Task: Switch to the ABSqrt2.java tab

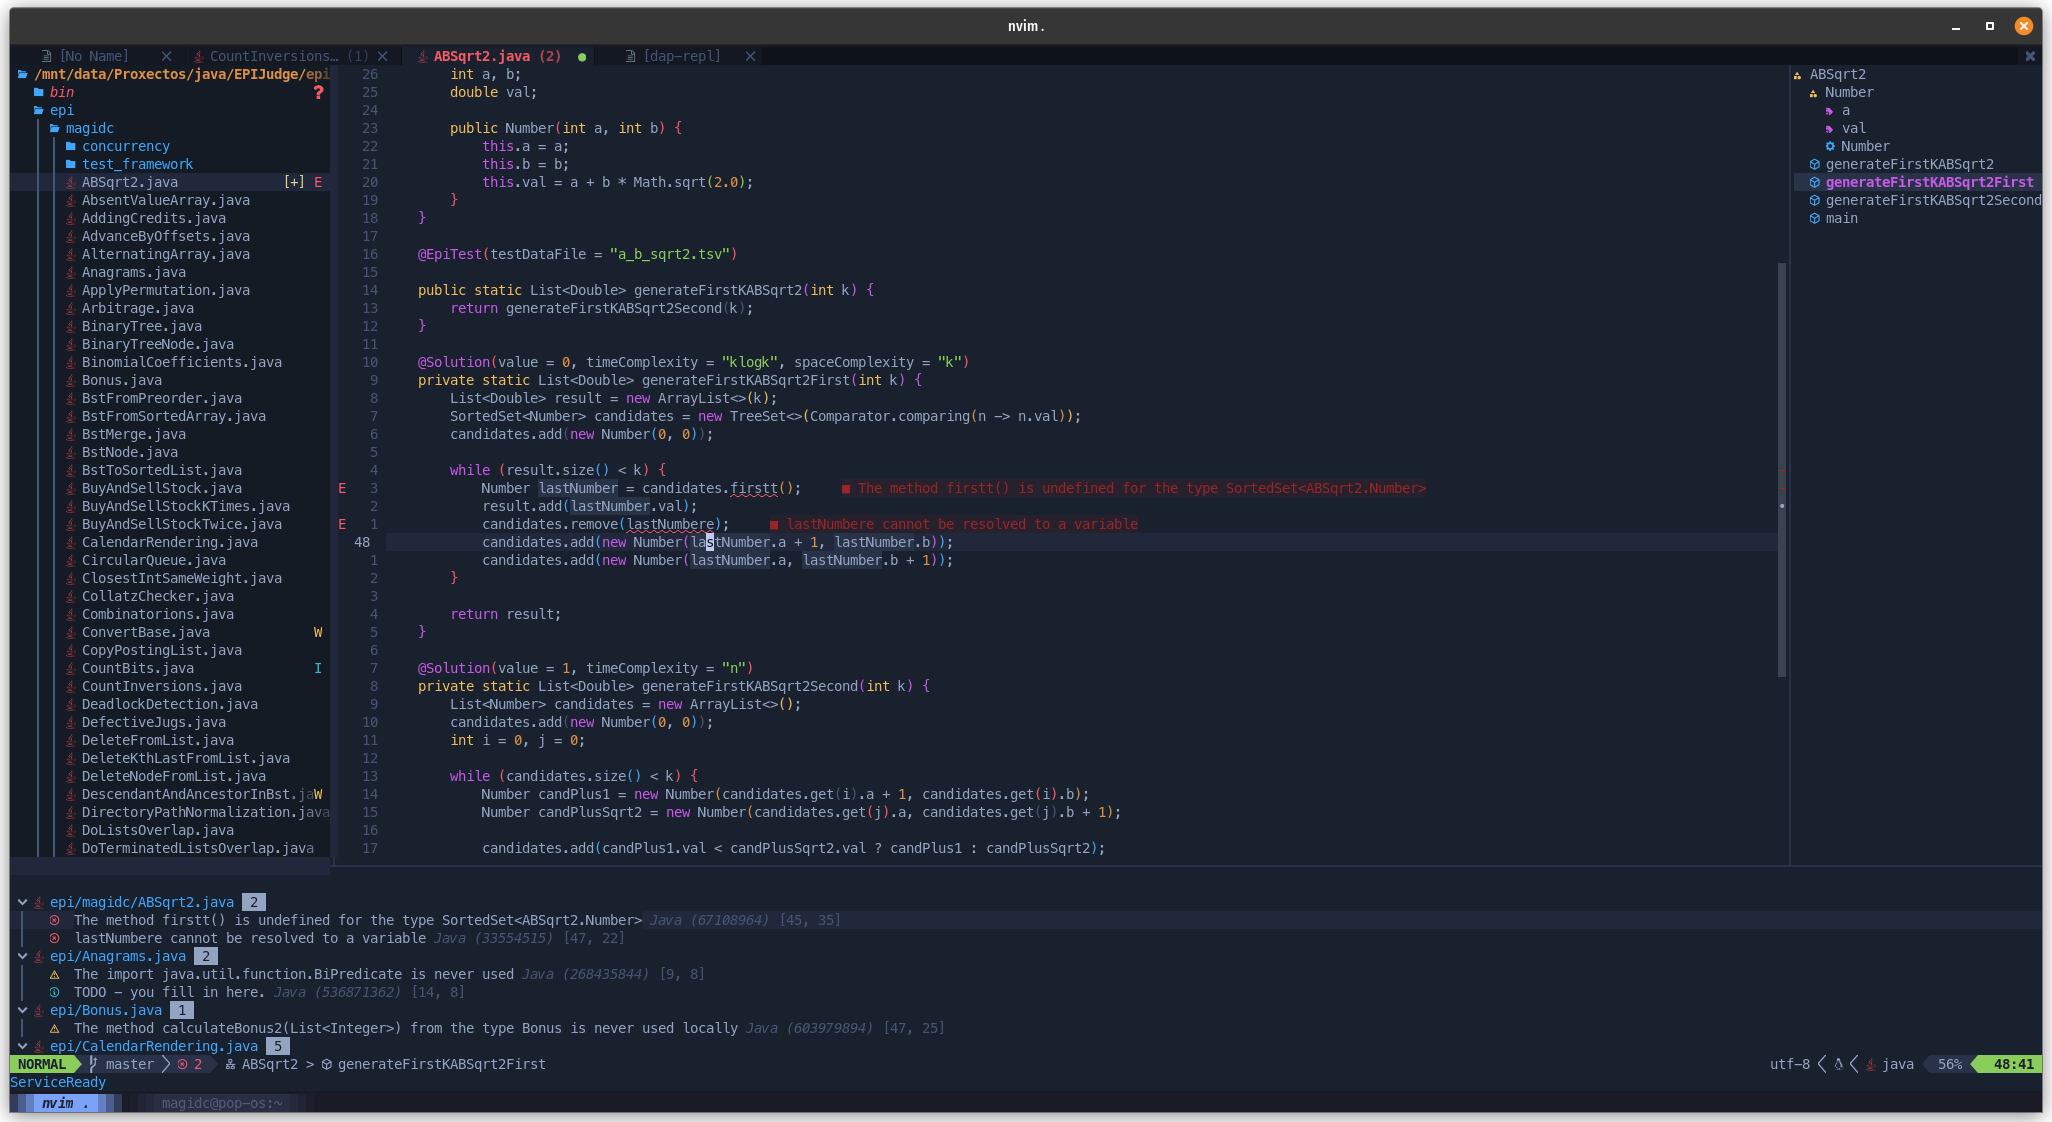Action: click(481, 56)
